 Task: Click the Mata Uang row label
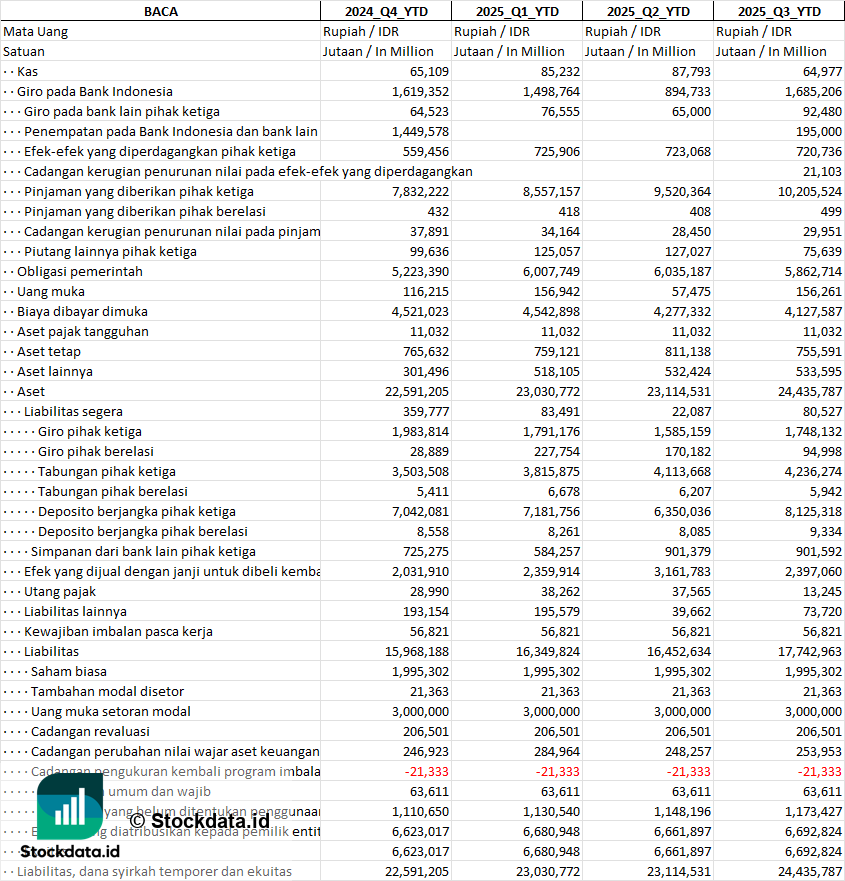35,31
